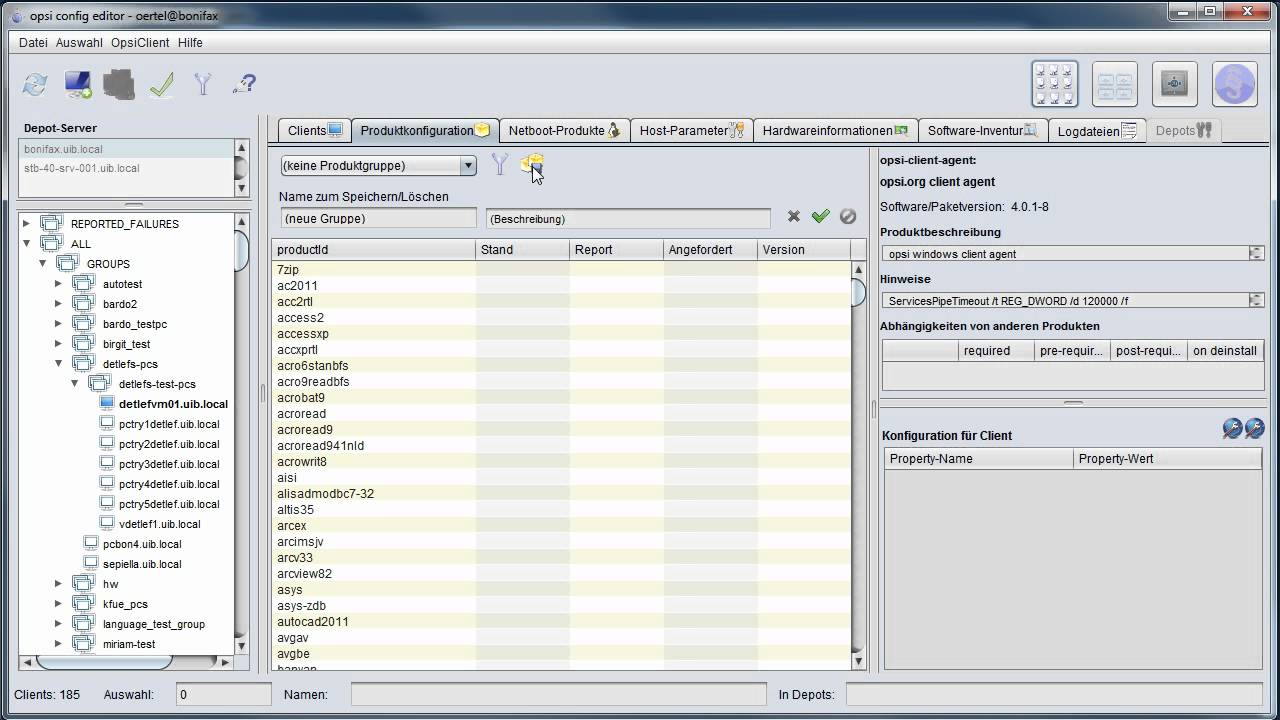Click the Hinweise field stepper
The height and width of the screenshot is (720, 1280).
point(1256,300)
